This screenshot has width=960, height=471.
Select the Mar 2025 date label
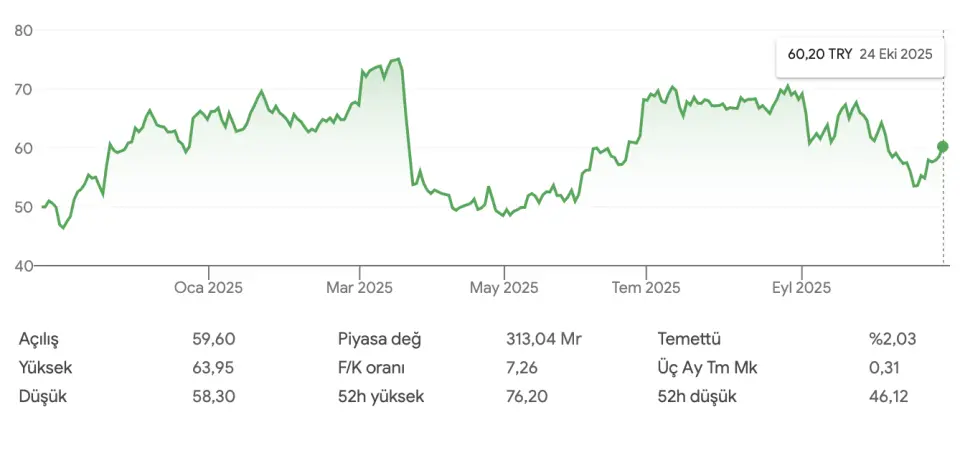360,288
